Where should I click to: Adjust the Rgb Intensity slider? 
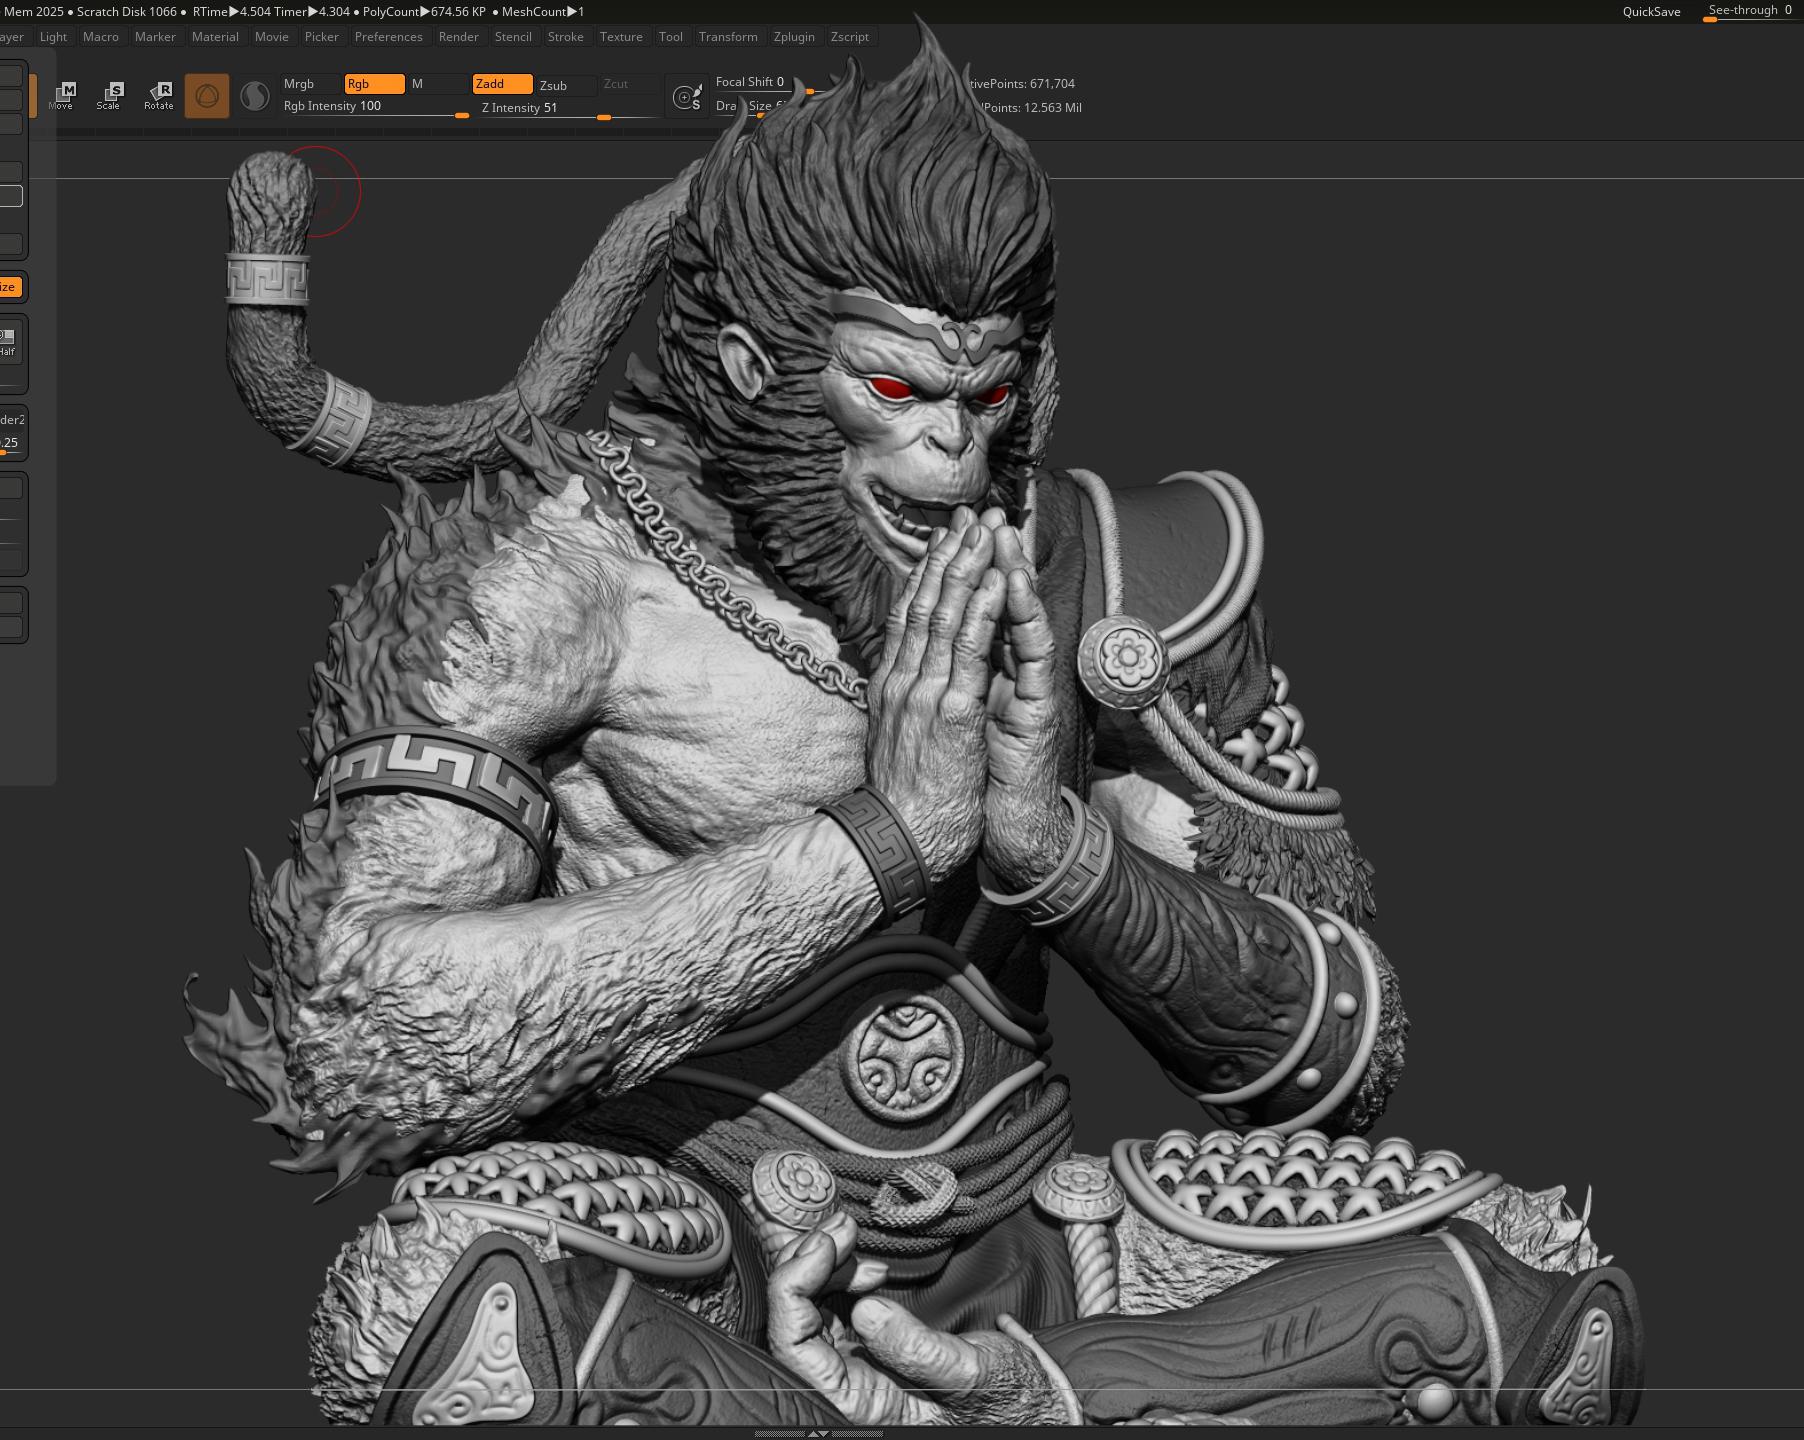(376, 107)
